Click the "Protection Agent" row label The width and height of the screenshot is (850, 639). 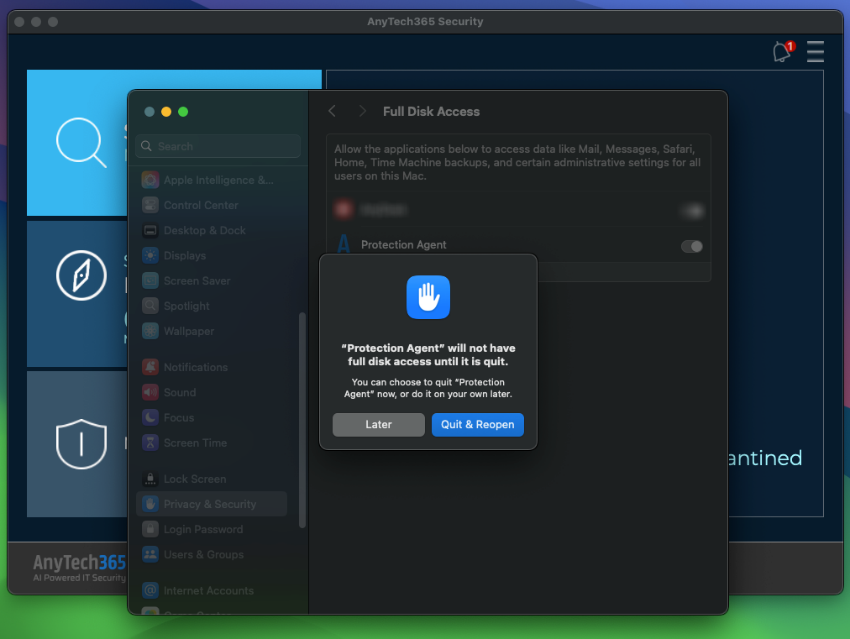[404, 245]
